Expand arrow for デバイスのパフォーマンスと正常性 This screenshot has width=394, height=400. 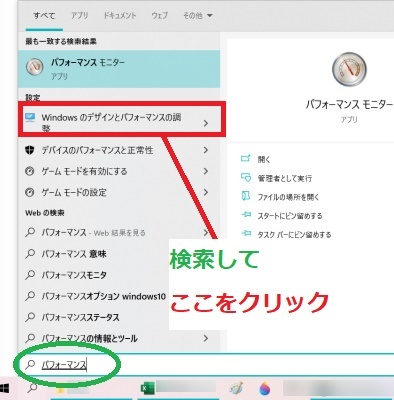click(206, 150)
